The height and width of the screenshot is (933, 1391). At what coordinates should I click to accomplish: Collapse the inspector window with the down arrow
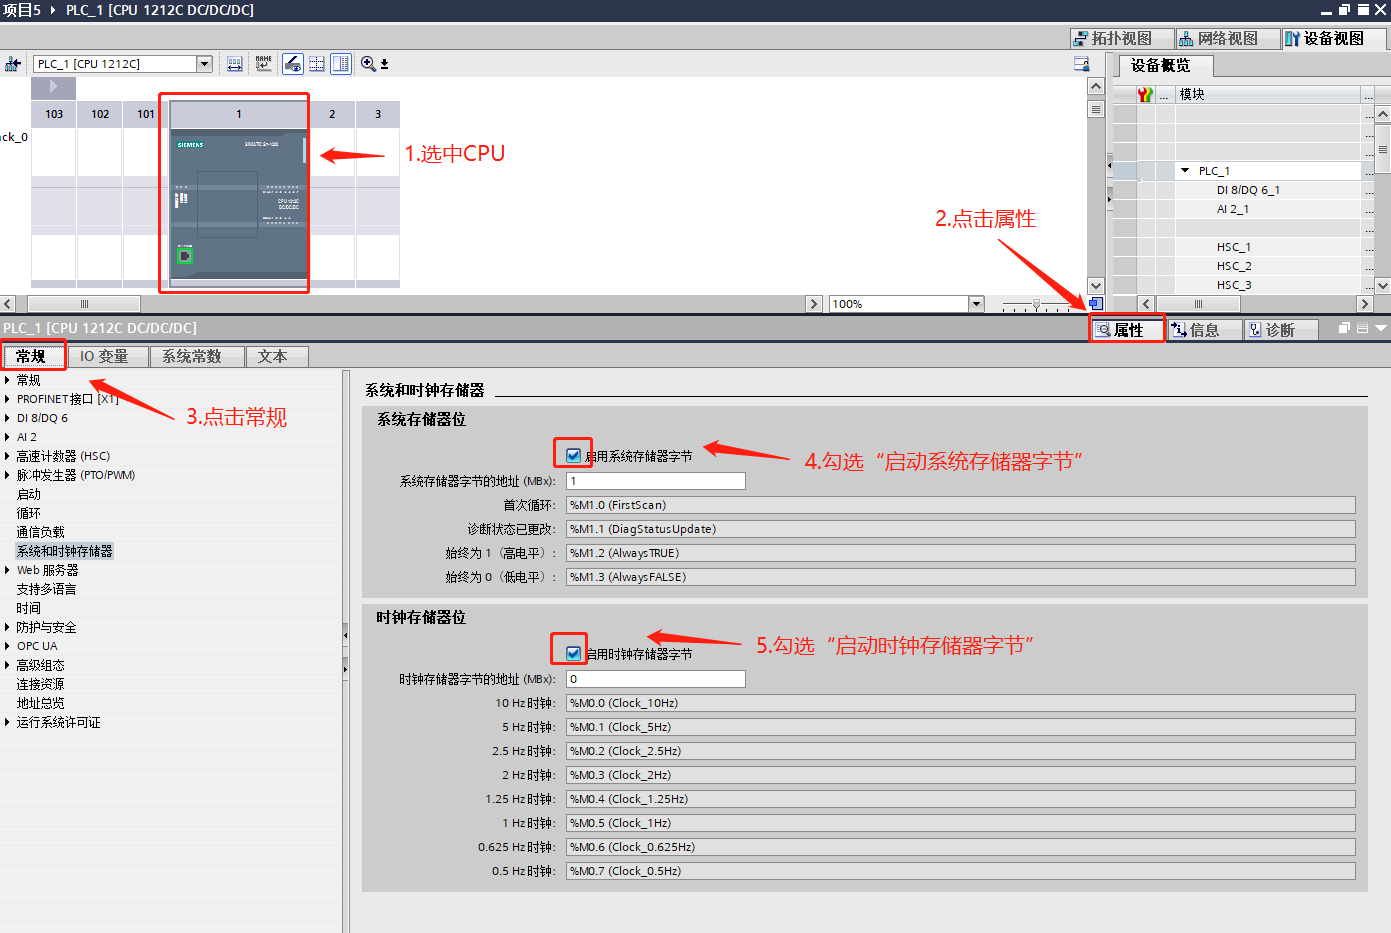click(x=1381, y=328)
